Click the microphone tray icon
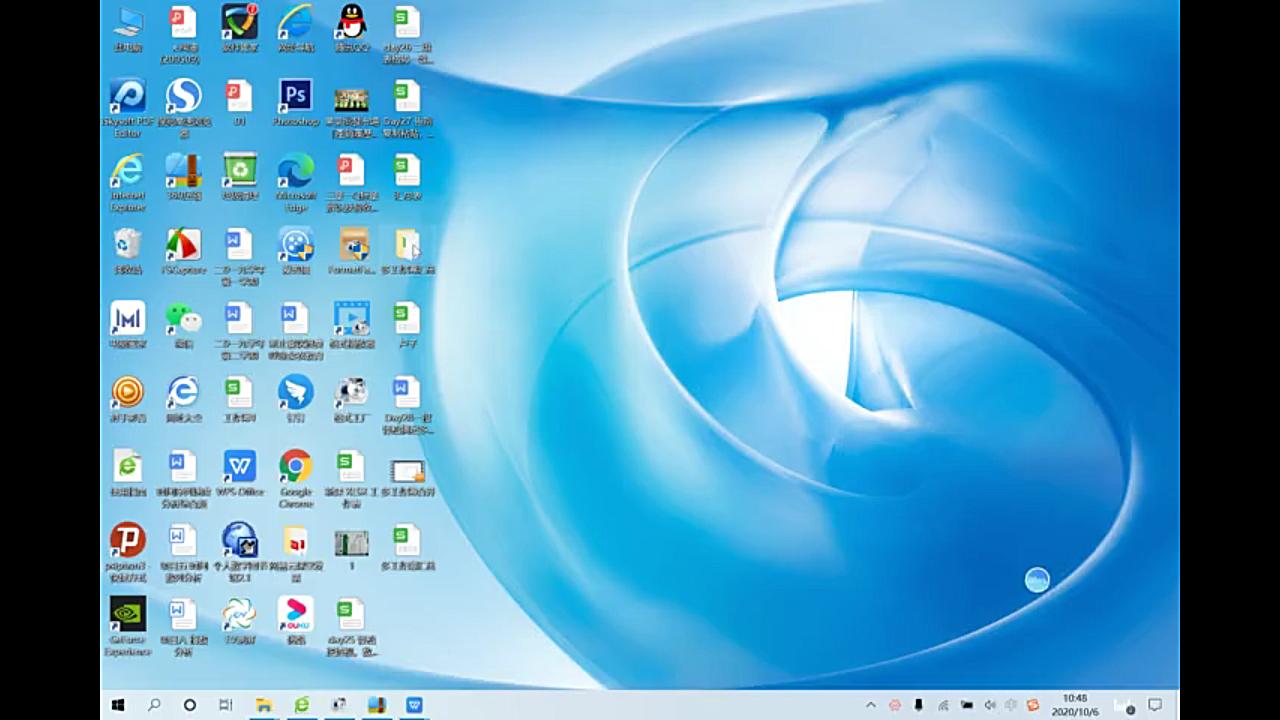 918,705
